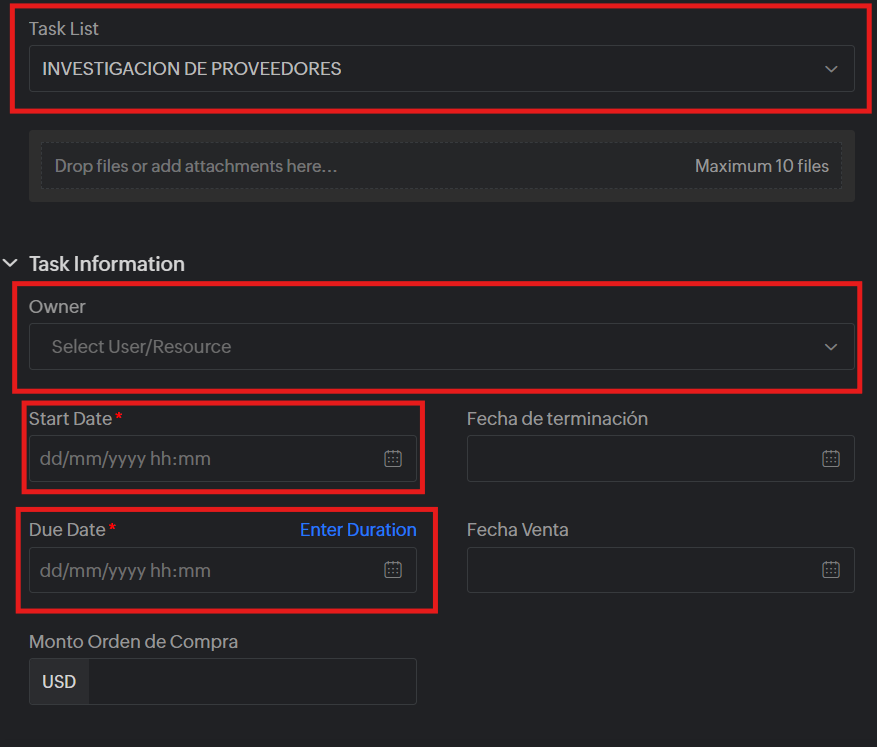
Task: Click the Fecha de terminación calendar icon
Action: coord(830,459)
